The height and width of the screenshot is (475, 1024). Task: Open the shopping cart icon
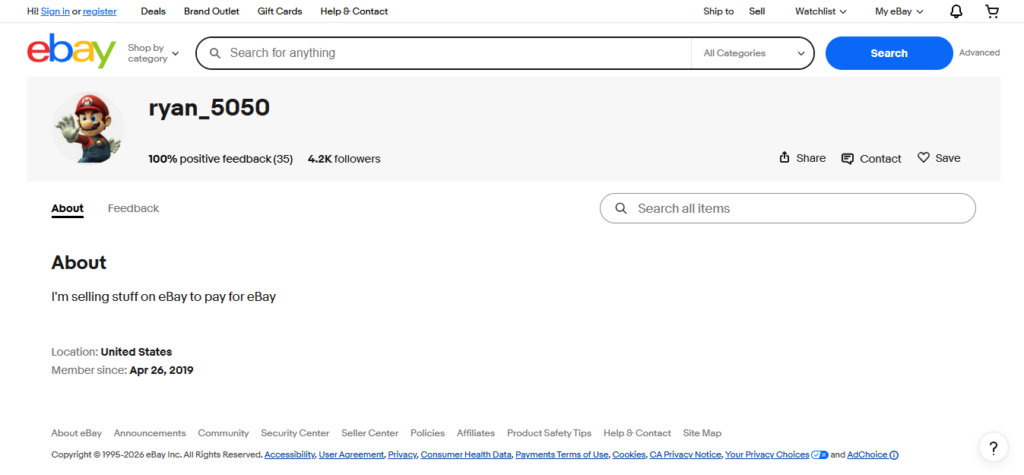tap(992, 11)
